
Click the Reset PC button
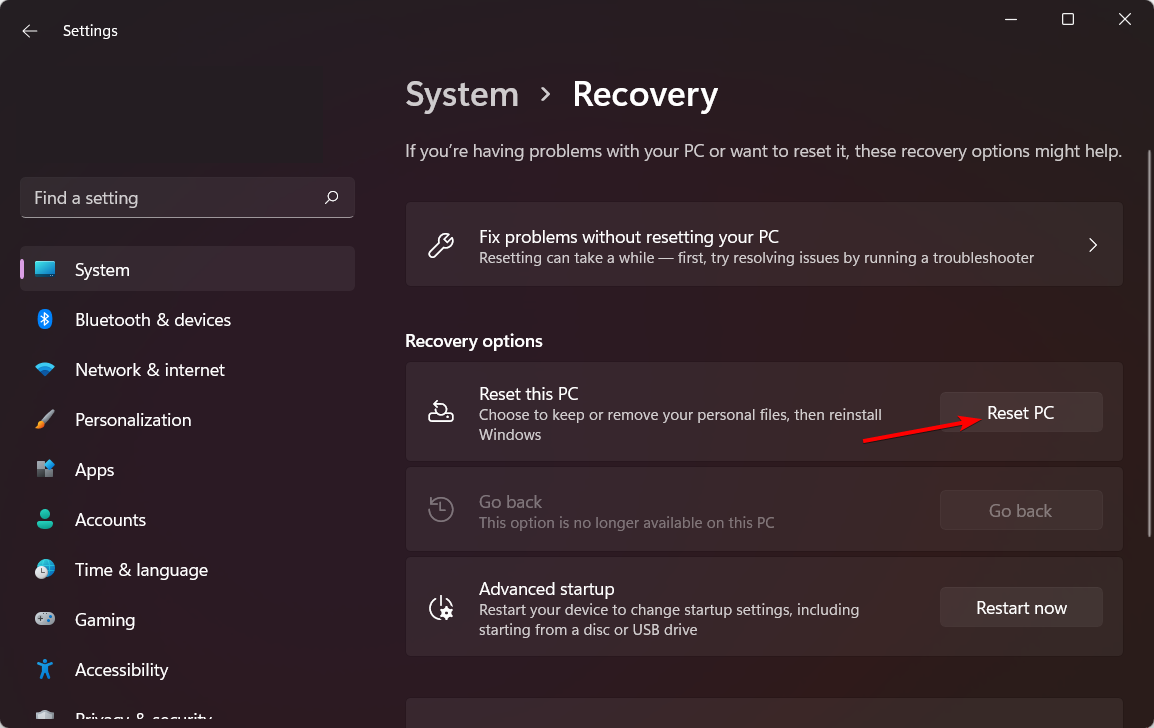(1021, 411)
